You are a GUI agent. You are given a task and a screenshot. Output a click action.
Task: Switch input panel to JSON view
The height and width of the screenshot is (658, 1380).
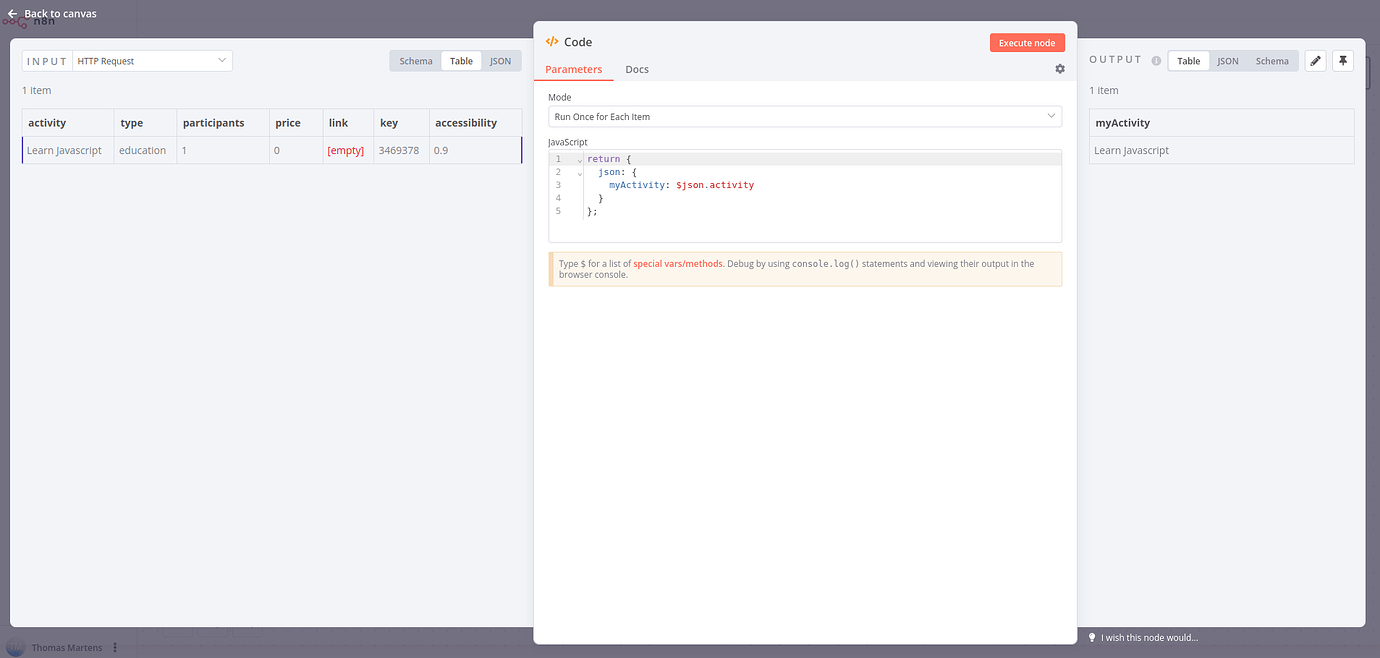(x=500, y=60)
